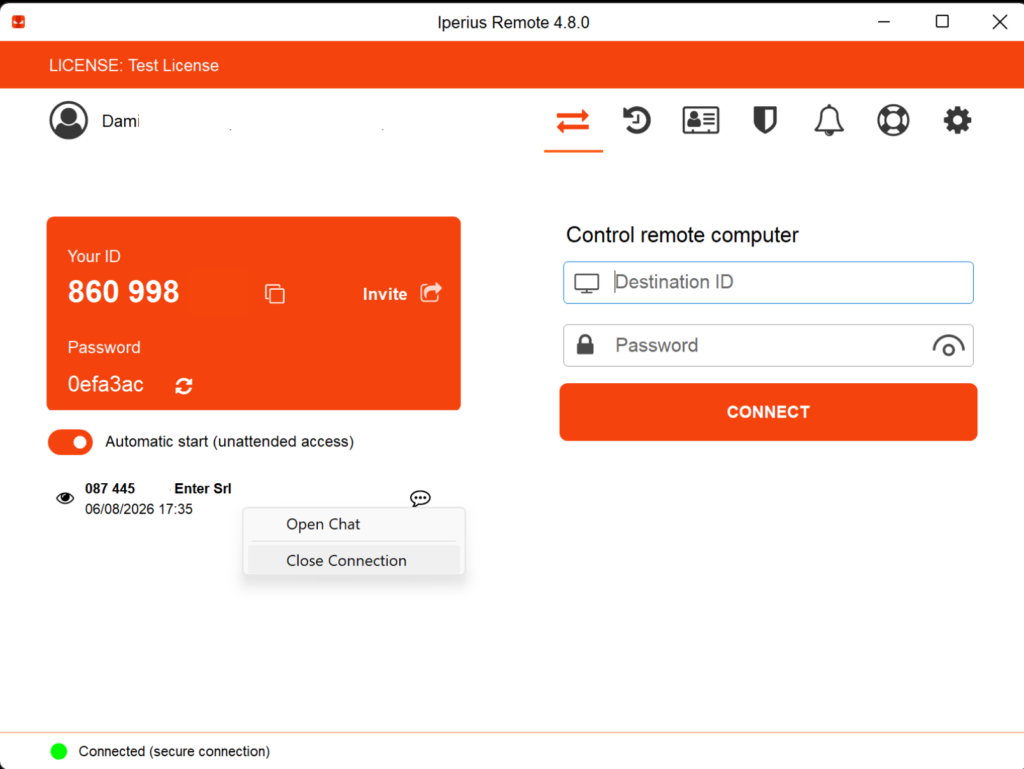Click the LICENSE: Test License label
This screenshot has height=769, width=1024.
click(x=134, y=65)
